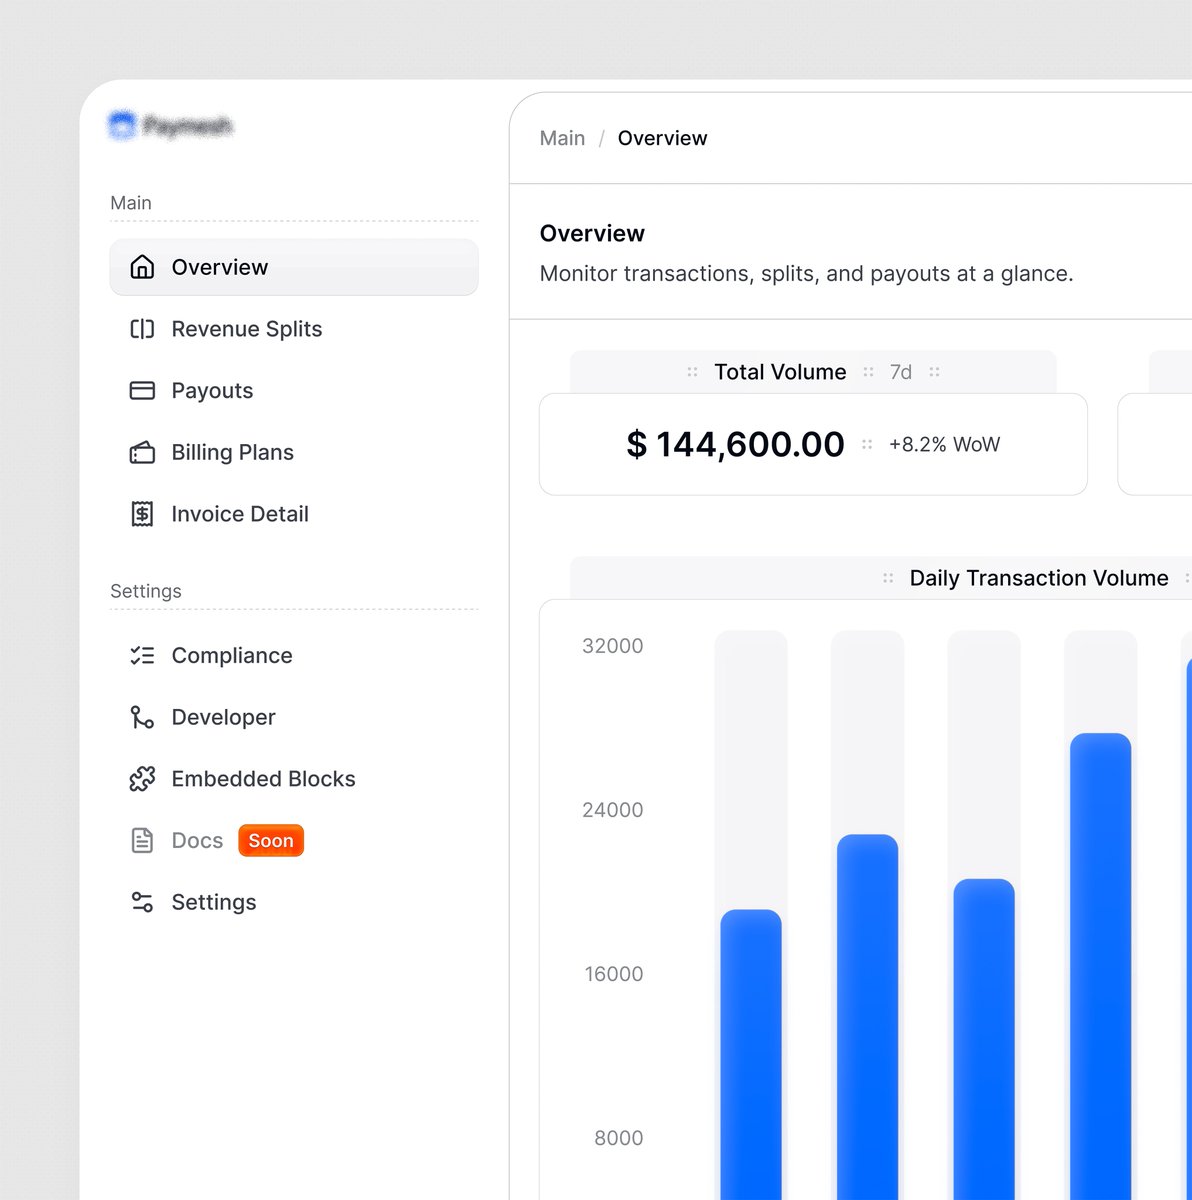Click the first blue chart bar
The width and height of the screenshot is (1192, 1200).
[751, 1055]
